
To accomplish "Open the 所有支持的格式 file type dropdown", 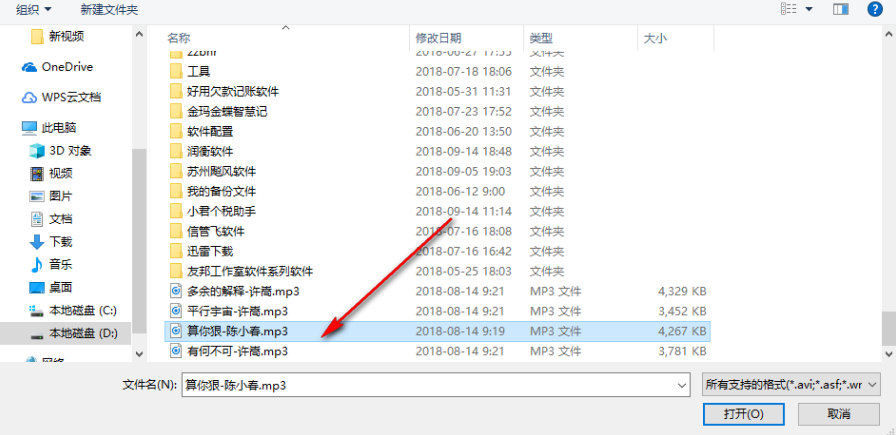I will tap(790, 385).
